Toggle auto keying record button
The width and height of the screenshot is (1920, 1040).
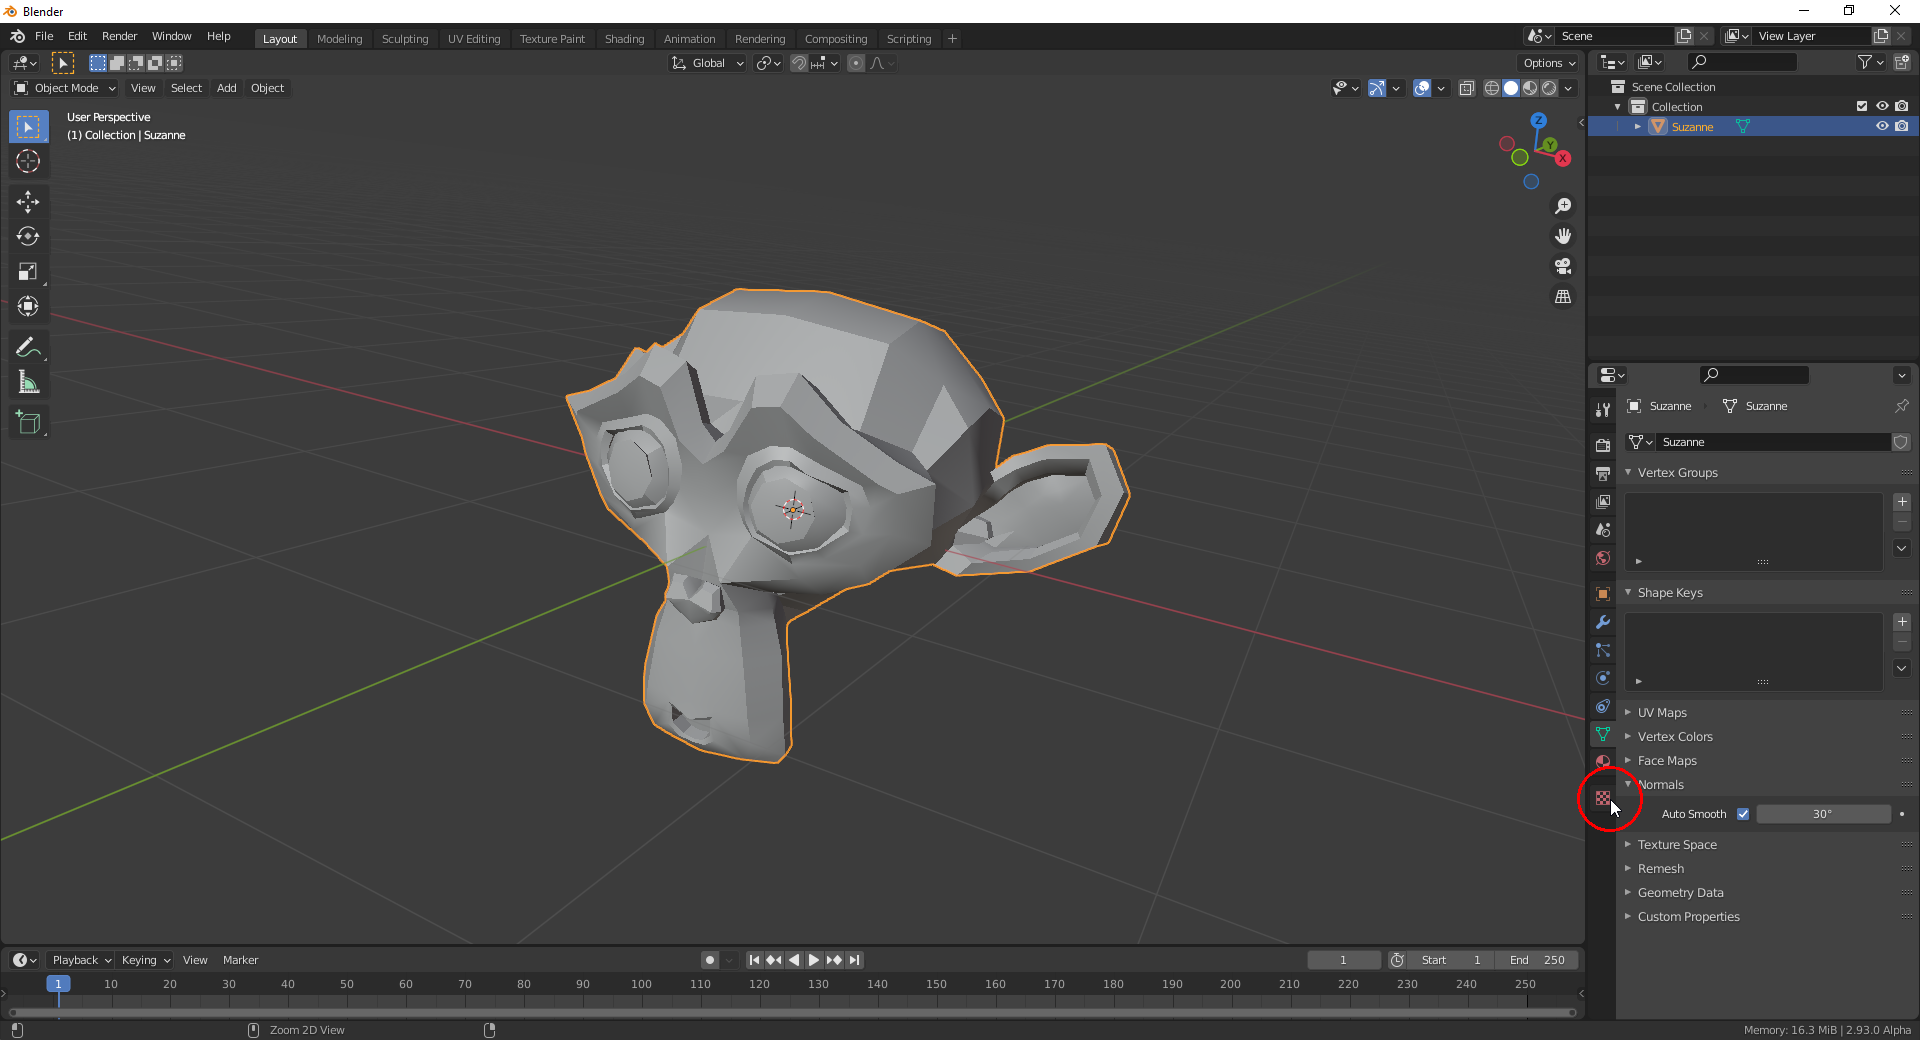point(710,960)
